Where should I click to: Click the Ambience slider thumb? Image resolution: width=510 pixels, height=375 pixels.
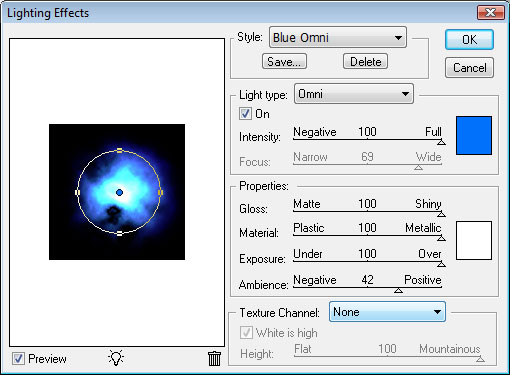398,290
